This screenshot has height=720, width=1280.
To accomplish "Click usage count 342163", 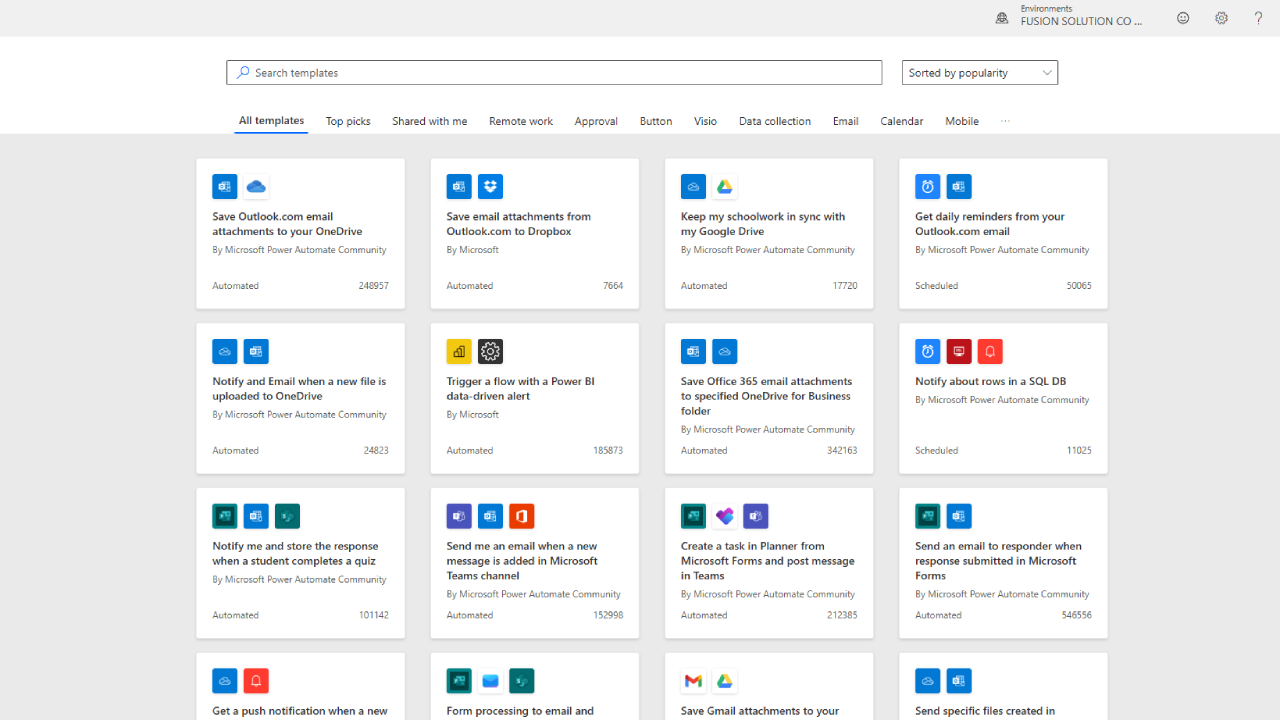I will tap(841, 450).
